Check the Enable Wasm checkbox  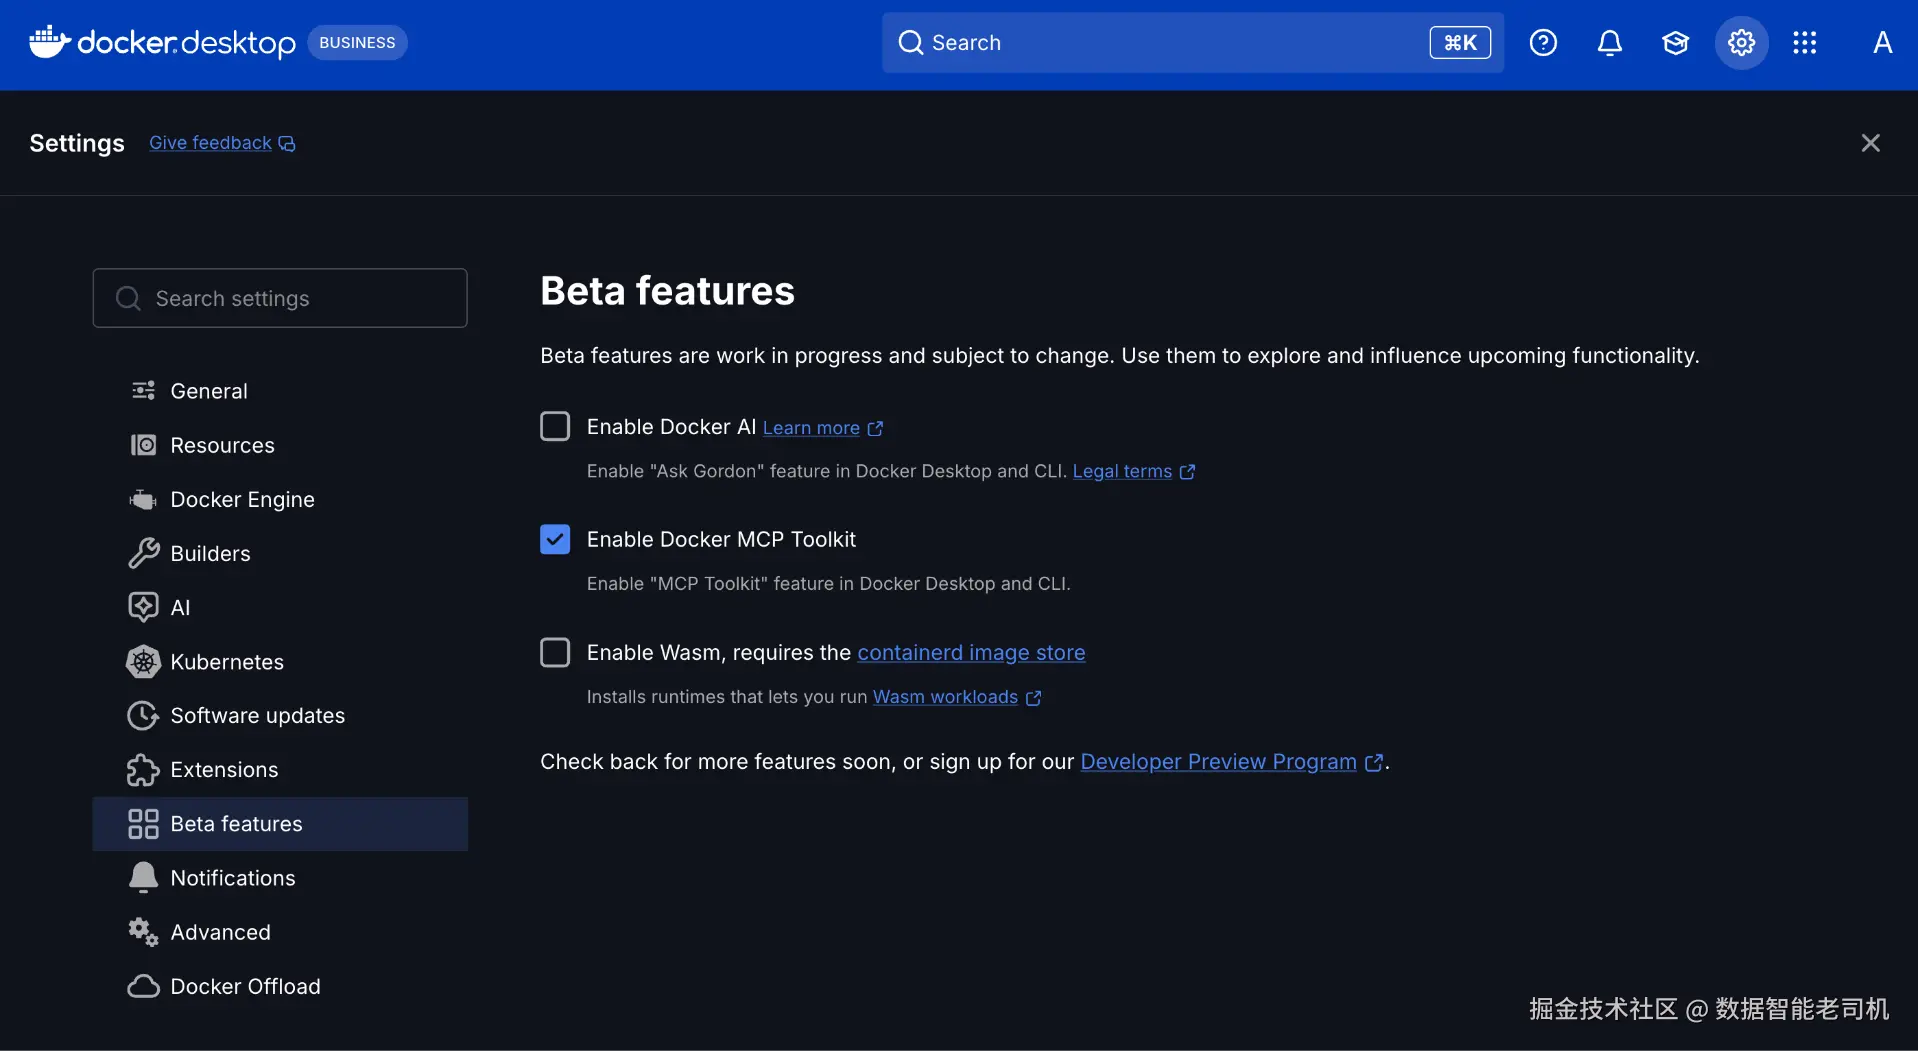coord(555,652)
